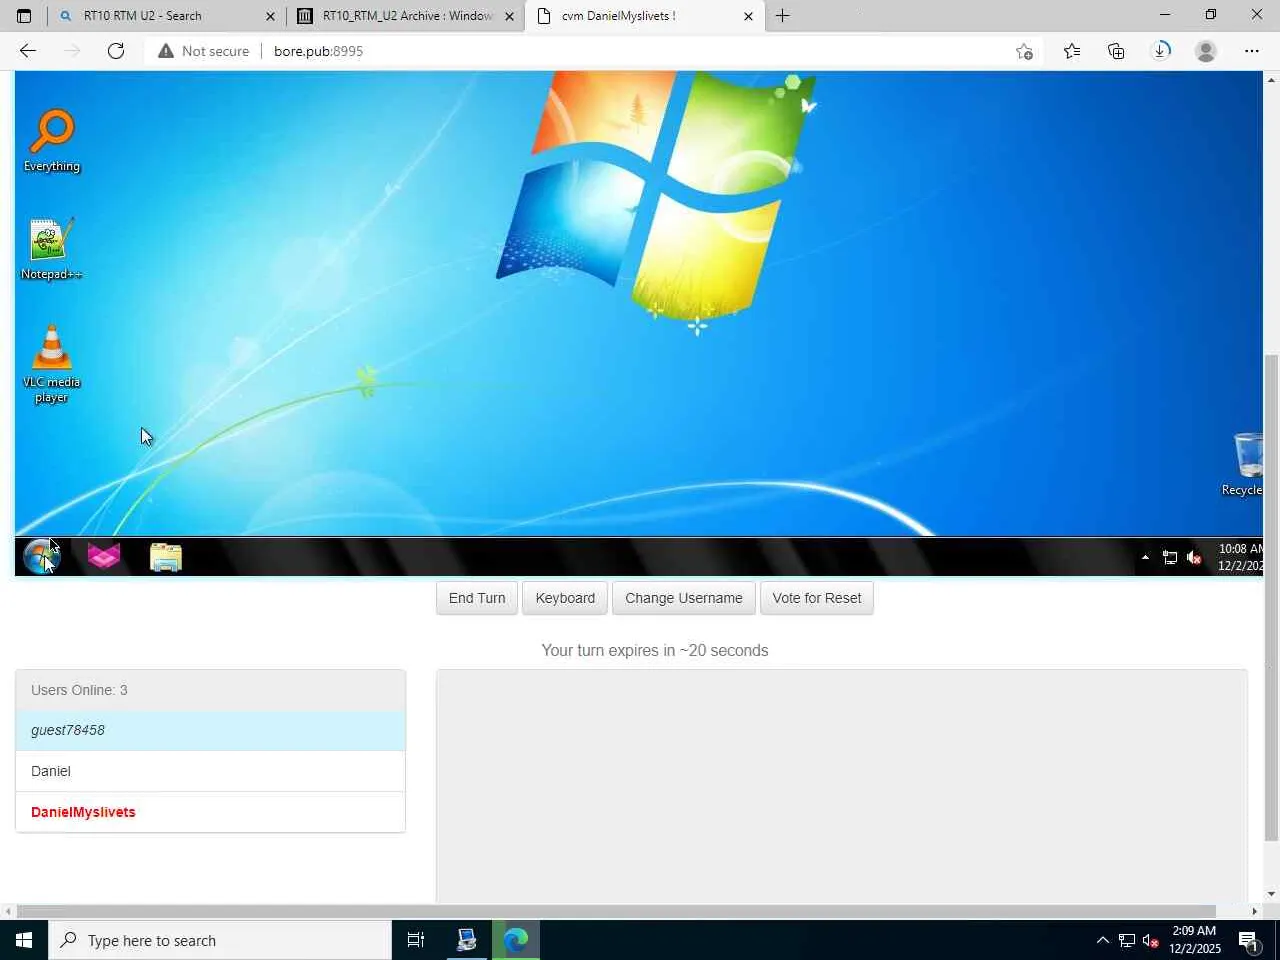Click the horizontal page scrollbar
The width and height of the screenshot is (1280, 960).
616,911
